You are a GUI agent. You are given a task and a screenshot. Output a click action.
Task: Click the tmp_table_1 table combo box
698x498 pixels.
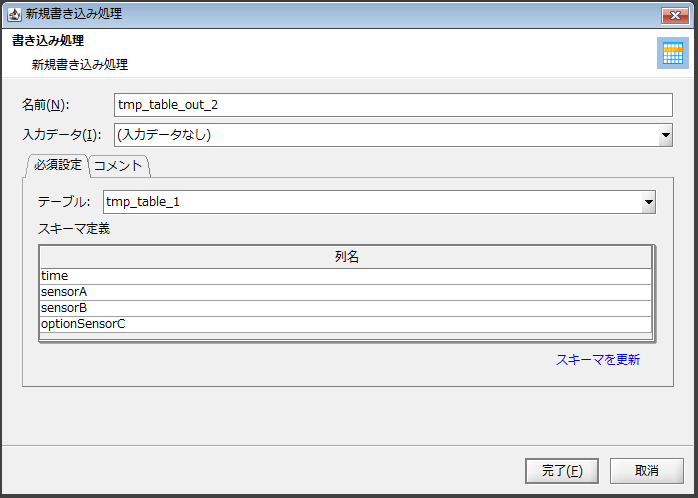click(371, 202)
